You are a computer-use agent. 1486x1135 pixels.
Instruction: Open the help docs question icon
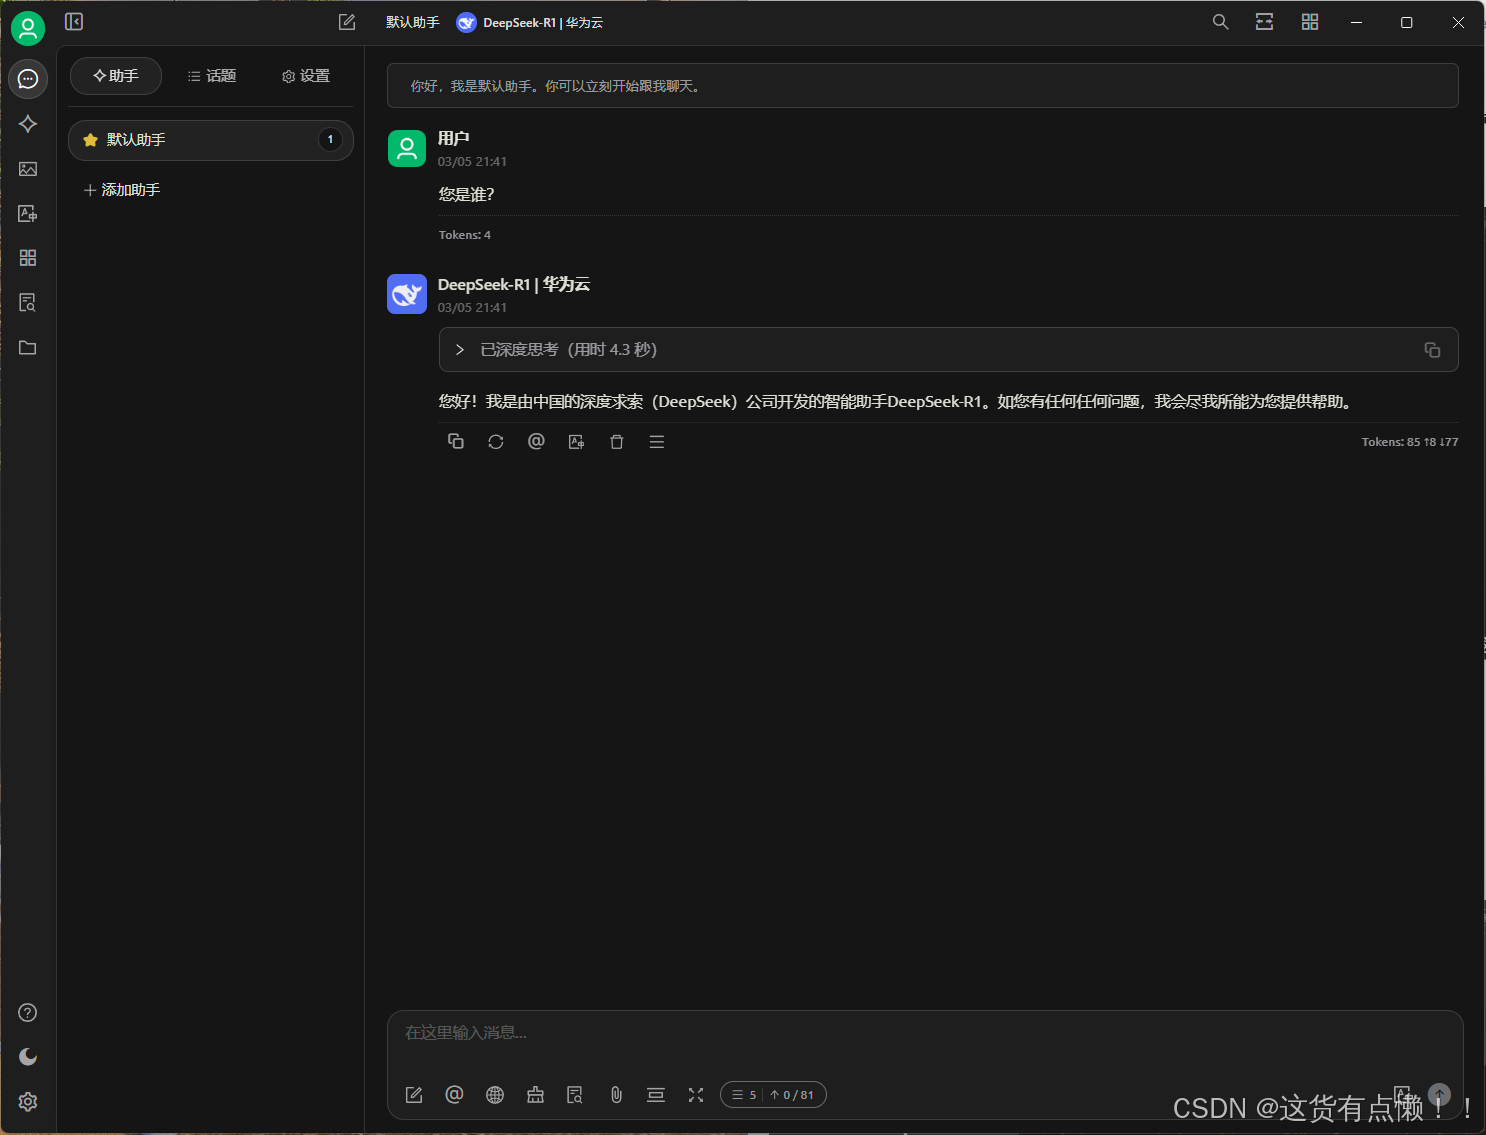pyautogui.click(x=28, y=1013)
